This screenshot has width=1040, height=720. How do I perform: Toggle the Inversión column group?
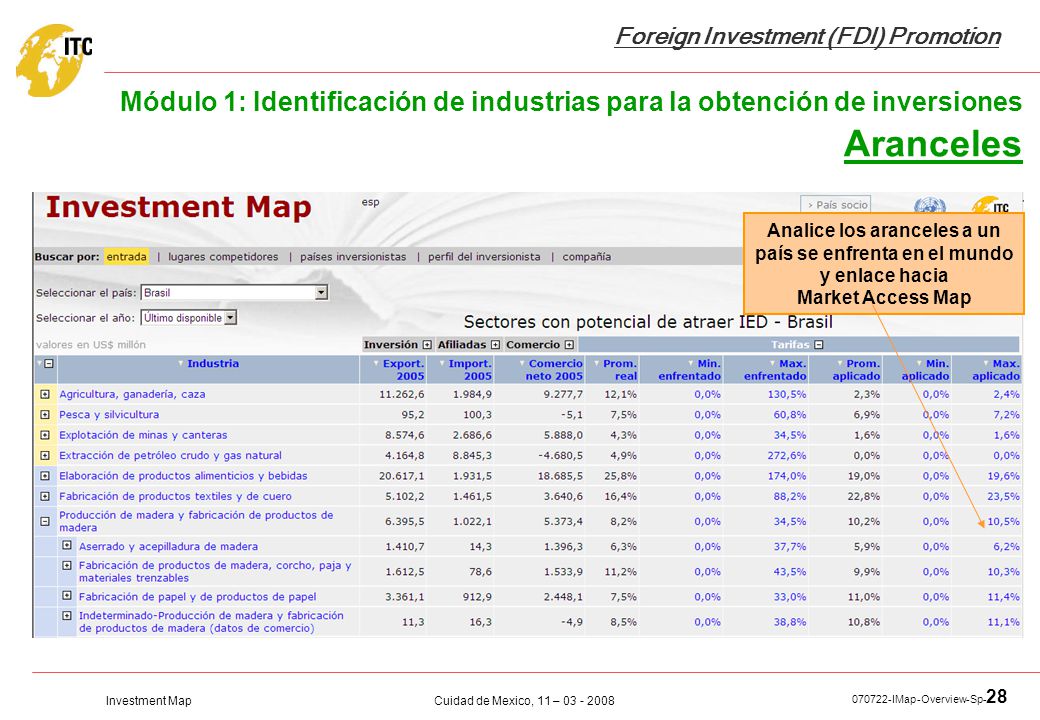[x=427, y=345]
